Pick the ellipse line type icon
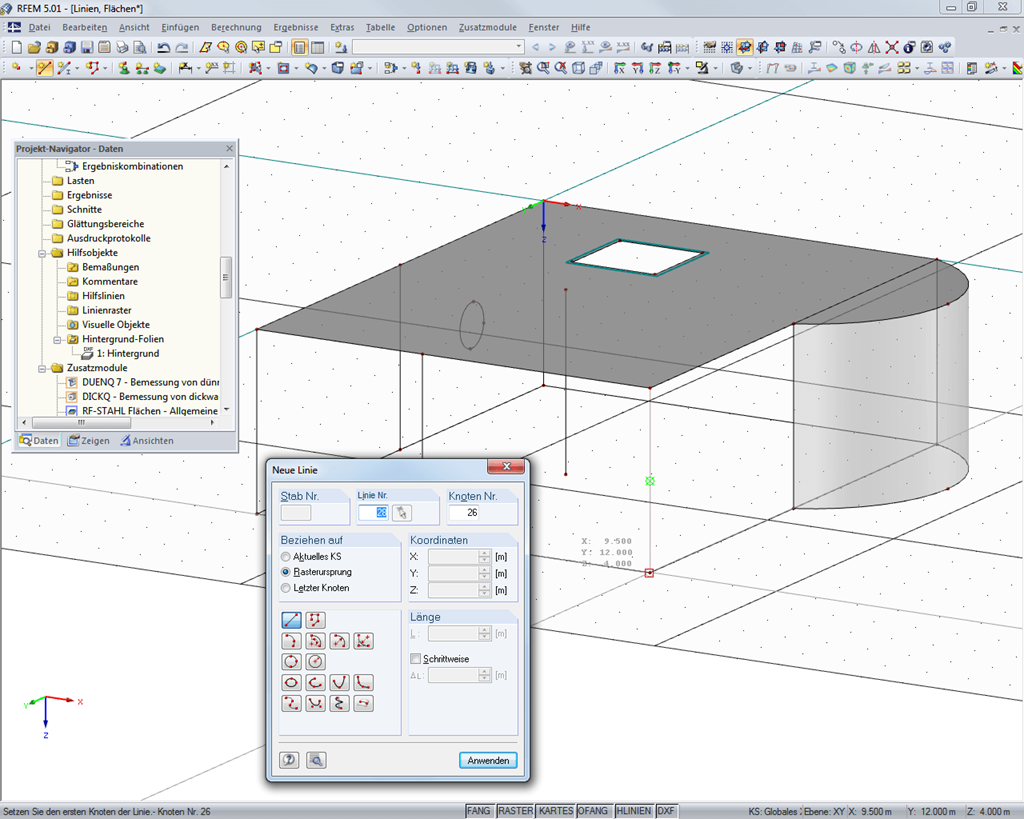The image size is (1024, 819). tap(292, 682)
